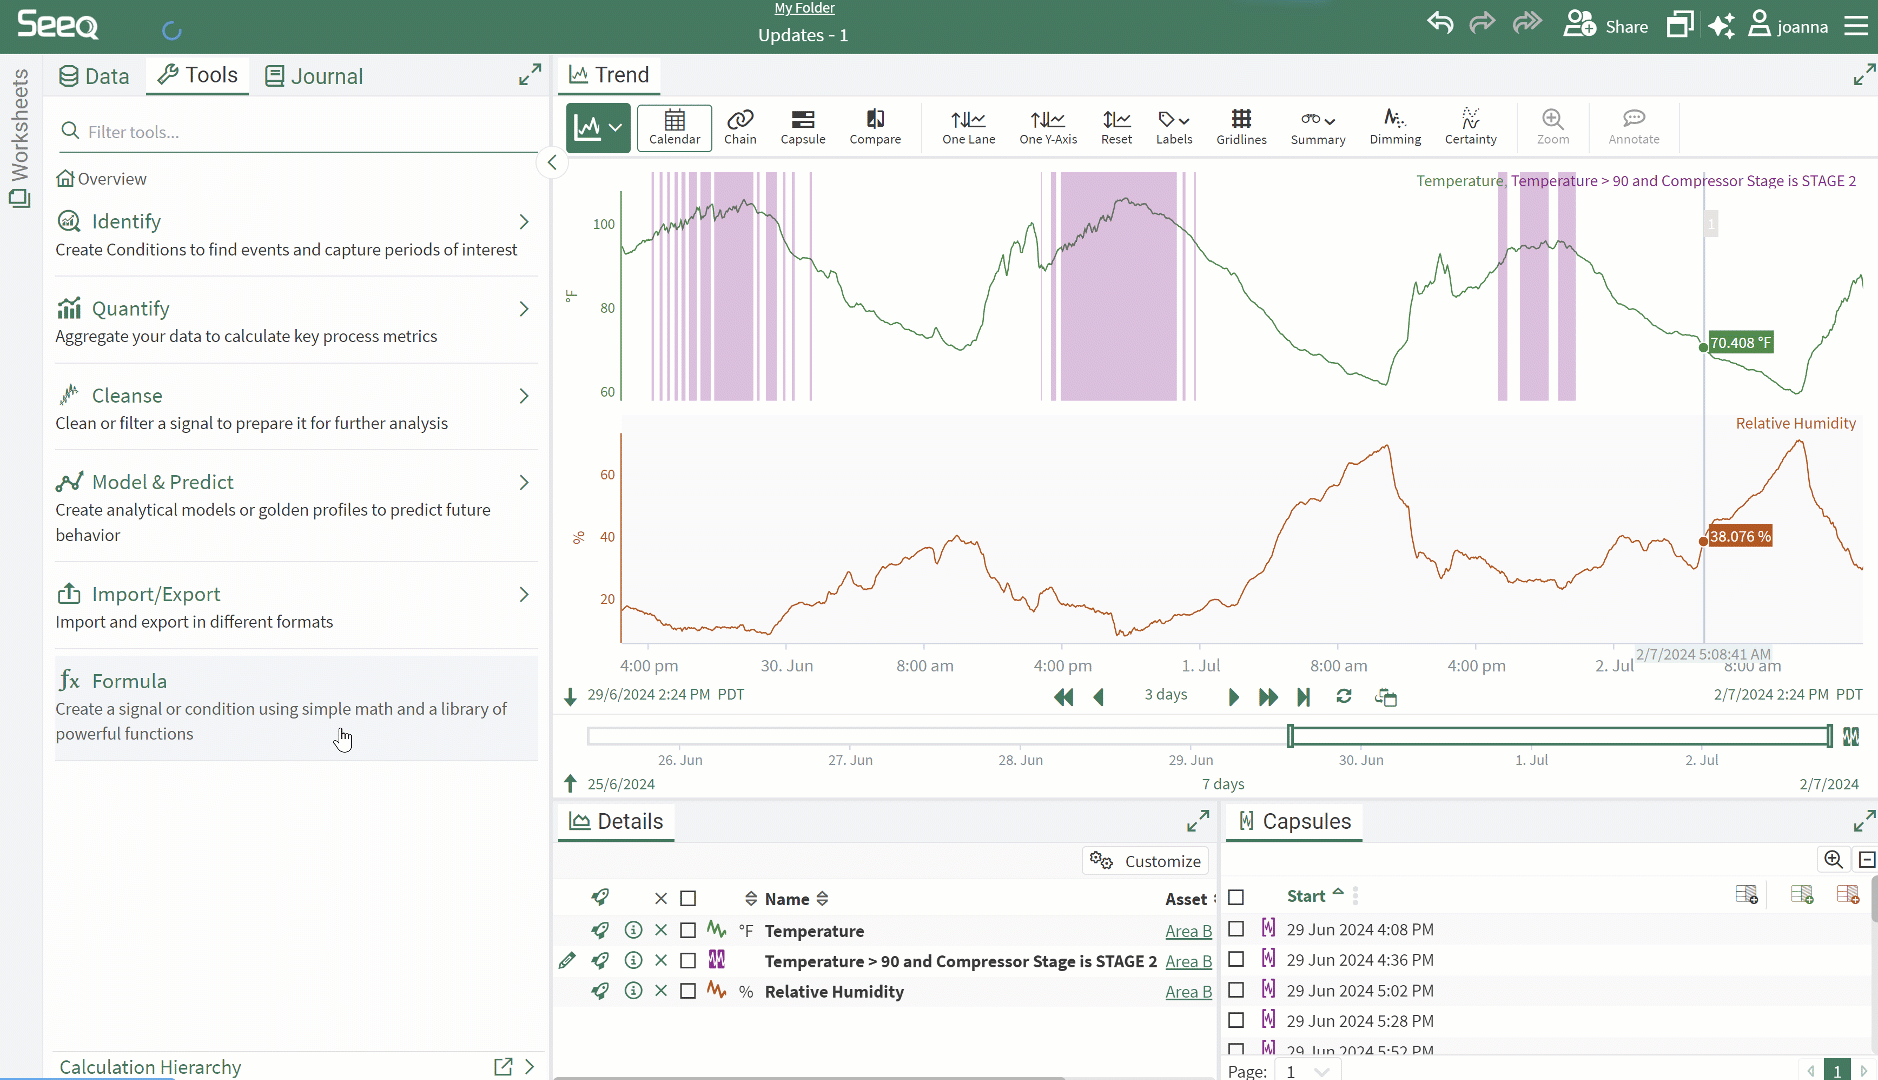
Task: Step forward with the playback advance arrow
Action: 1233,697
